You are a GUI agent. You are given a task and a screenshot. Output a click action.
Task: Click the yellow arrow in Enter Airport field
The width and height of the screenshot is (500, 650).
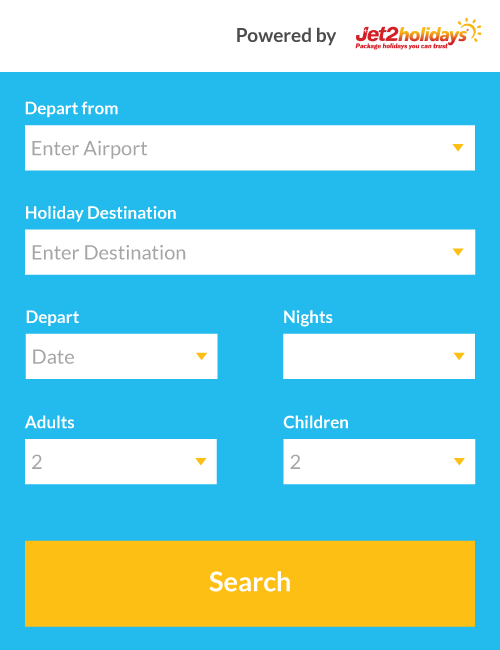[458, 148]
